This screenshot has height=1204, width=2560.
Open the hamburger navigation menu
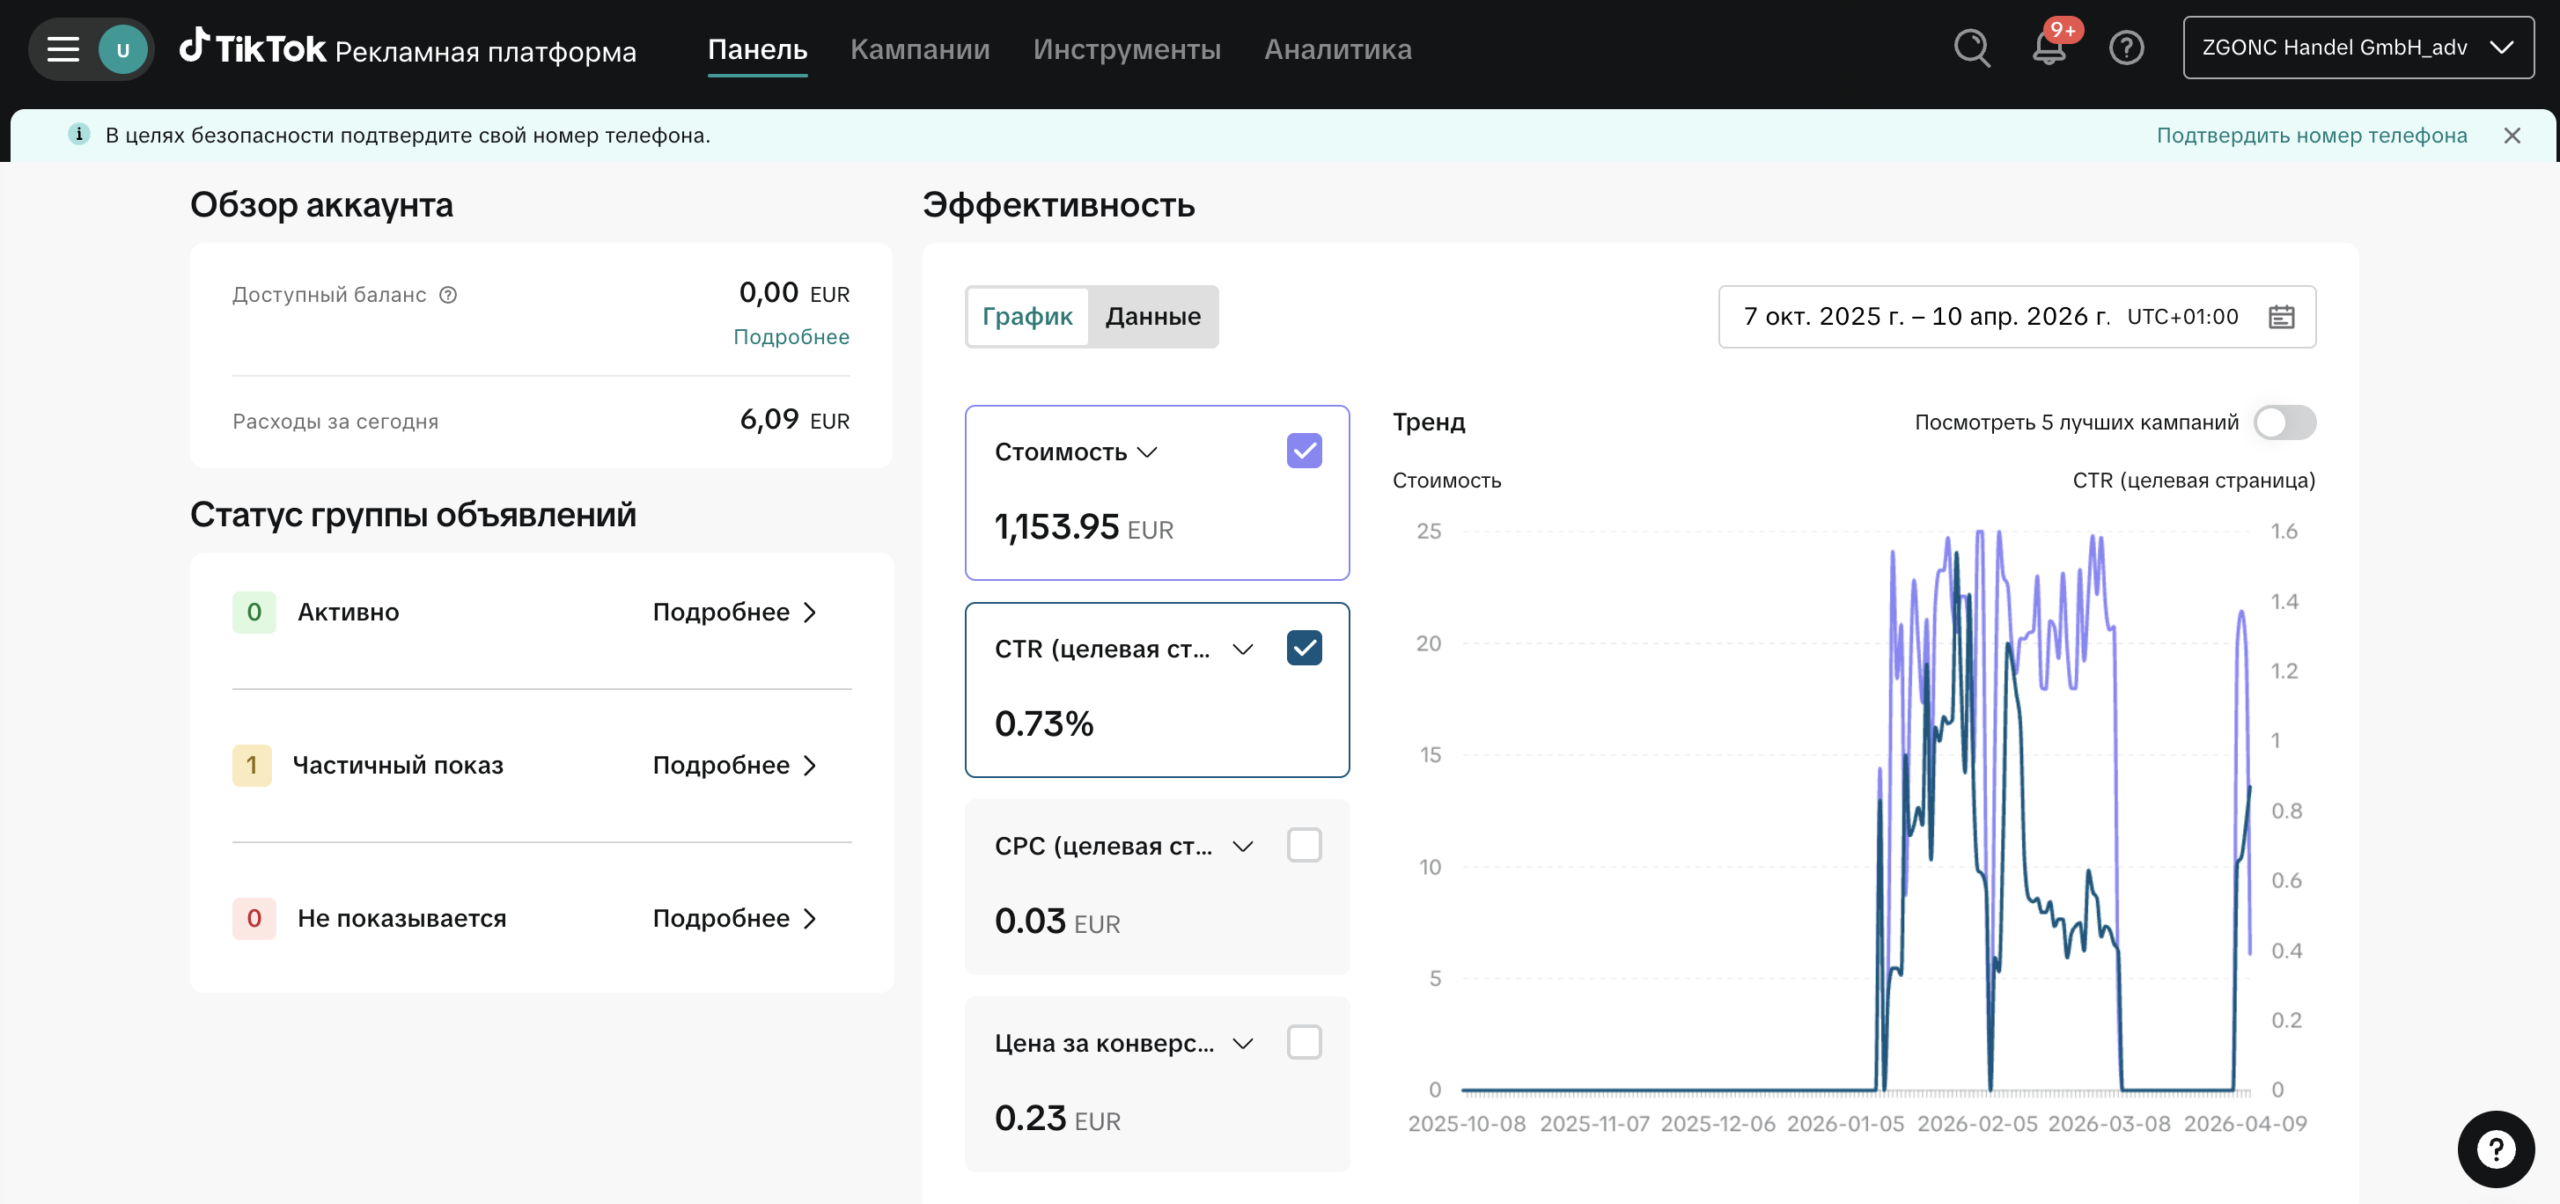(63, 49)
